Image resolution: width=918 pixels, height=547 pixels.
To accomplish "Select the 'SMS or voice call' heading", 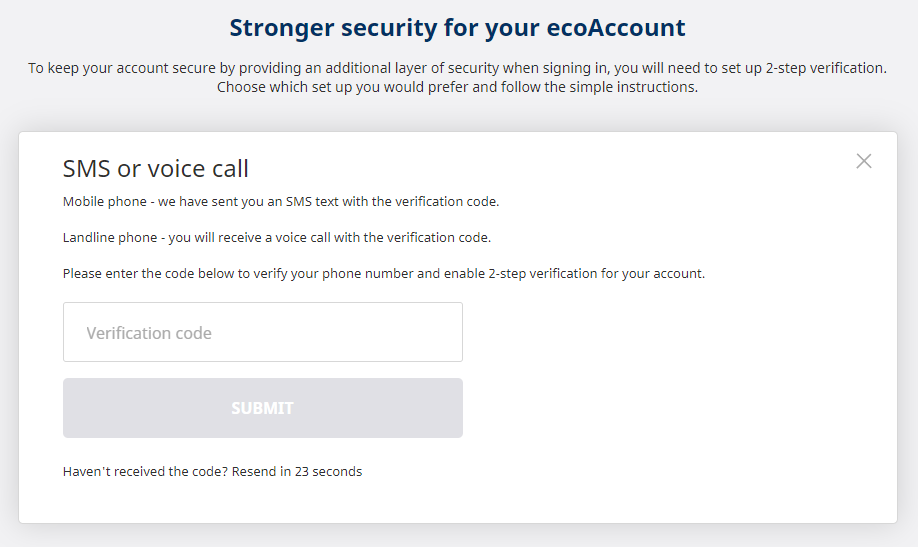I will pyautogui.click(x=156, y=169).
